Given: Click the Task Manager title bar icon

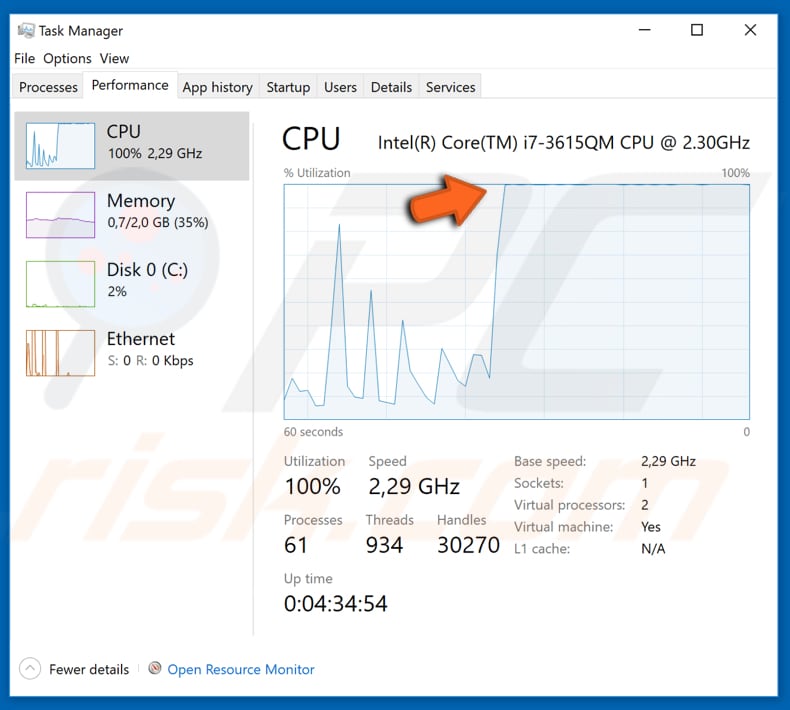Looking at the screenshot, I should [26, 31].
